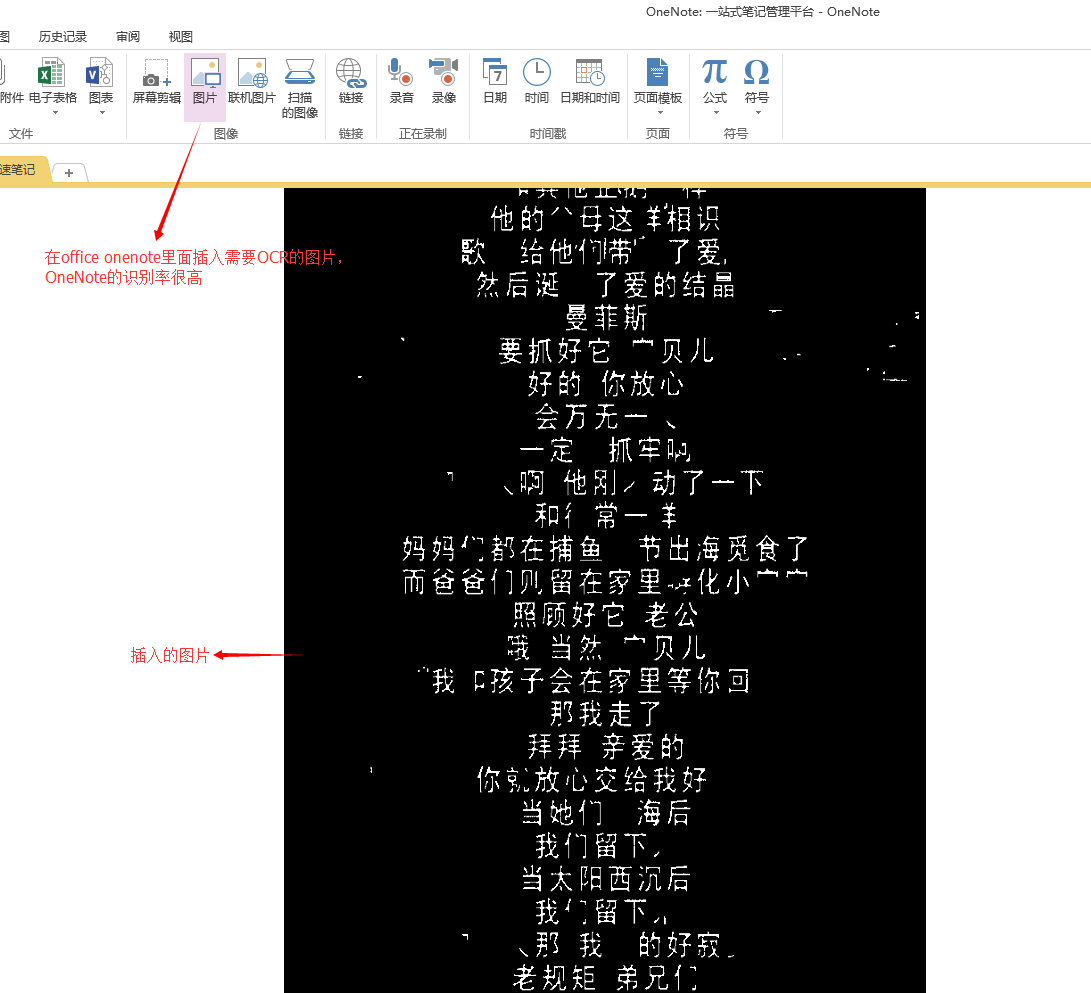Expand the 图表 Visio diagram dropdown
Image resolution: width=1091 pixels, height=993 pixels.
[101, 112]
